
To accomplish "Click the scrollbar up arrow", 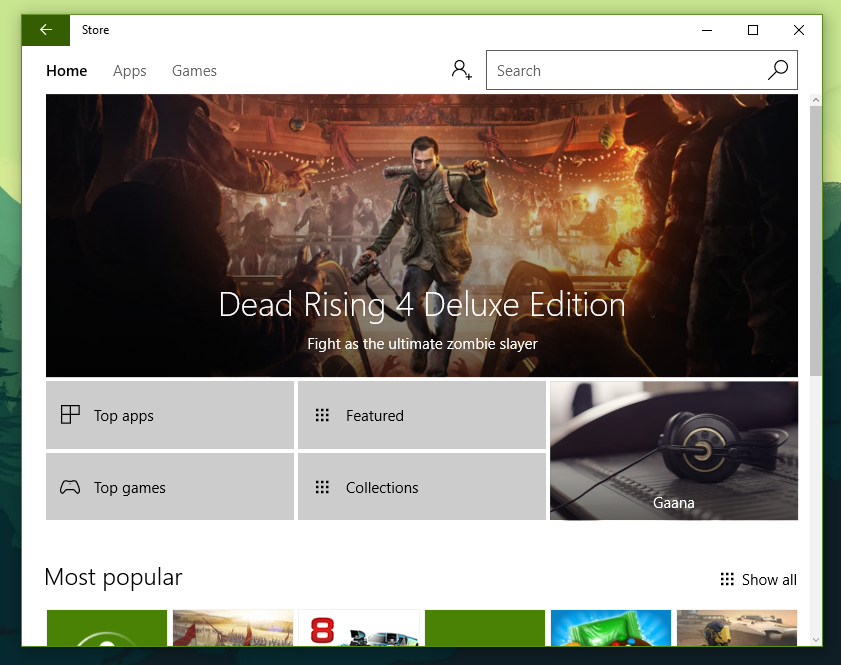I will tap(815, 100).
